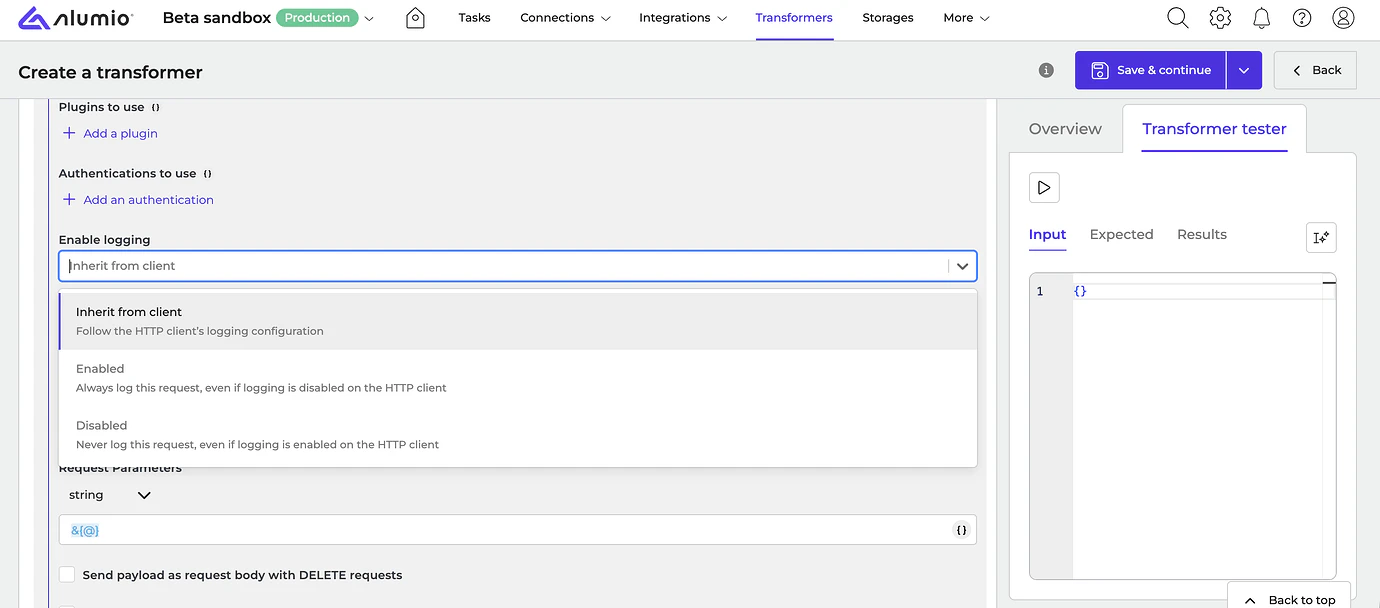
Task: Click the Add an authentication link
Action: pos(138,200)
